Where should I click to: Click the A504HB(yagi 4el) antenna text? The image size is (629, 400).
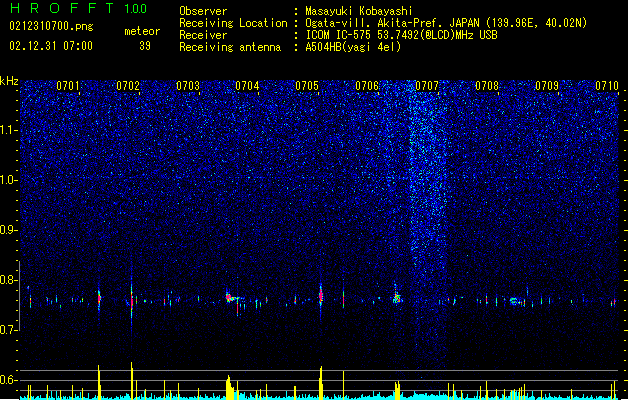pos(353,47)
